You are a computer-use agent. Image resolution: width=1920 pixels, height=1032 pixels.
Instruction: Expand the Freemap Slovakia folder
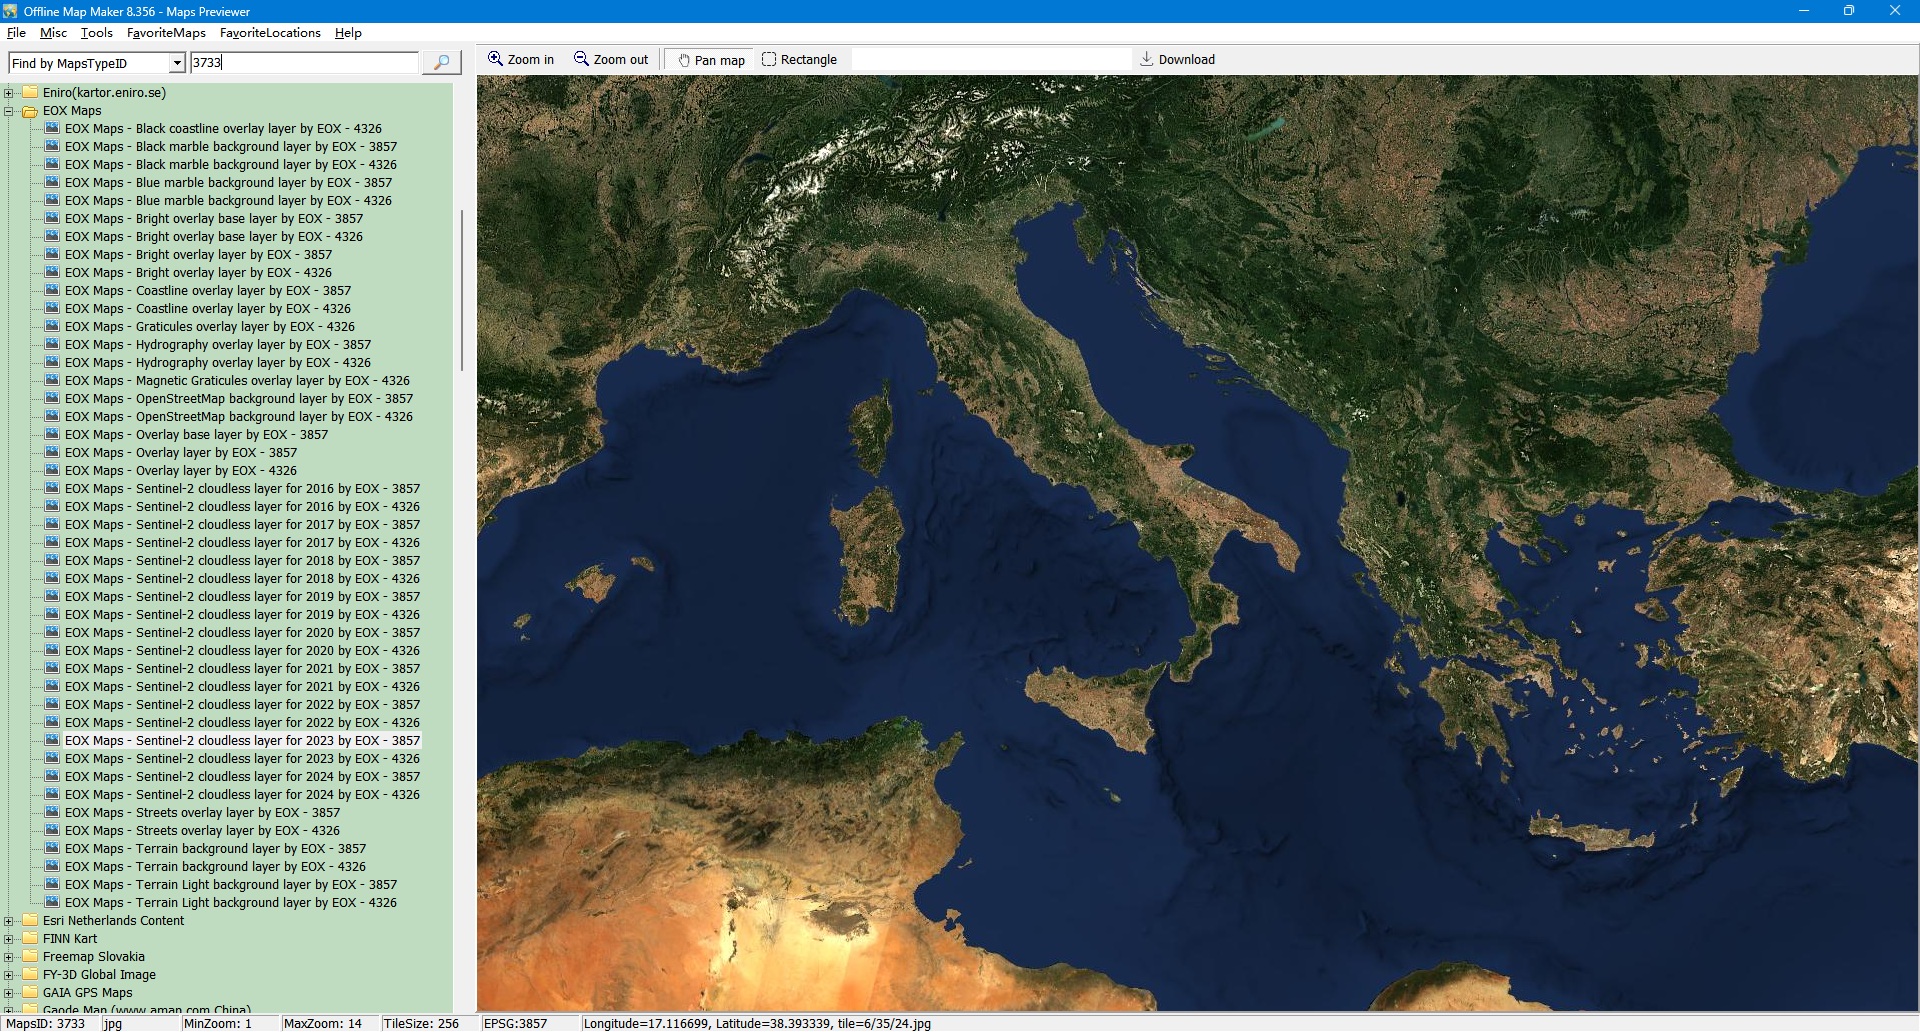tap(9, 957)
